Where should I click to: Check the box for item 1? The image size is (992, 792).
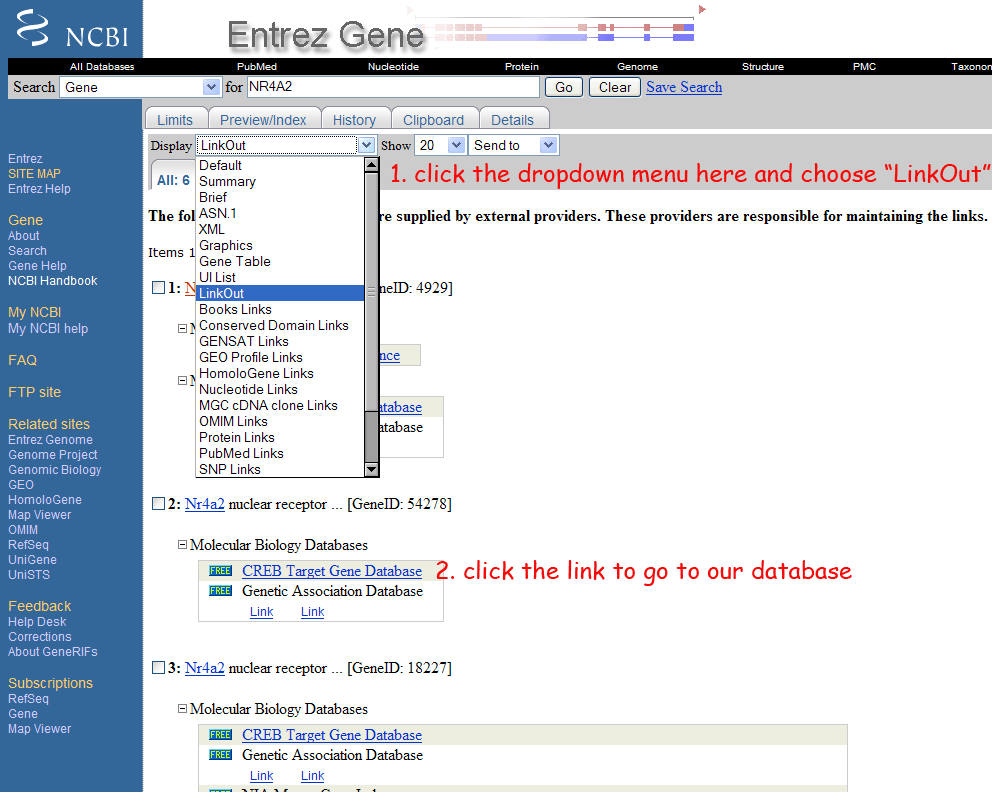click(158, 288)
